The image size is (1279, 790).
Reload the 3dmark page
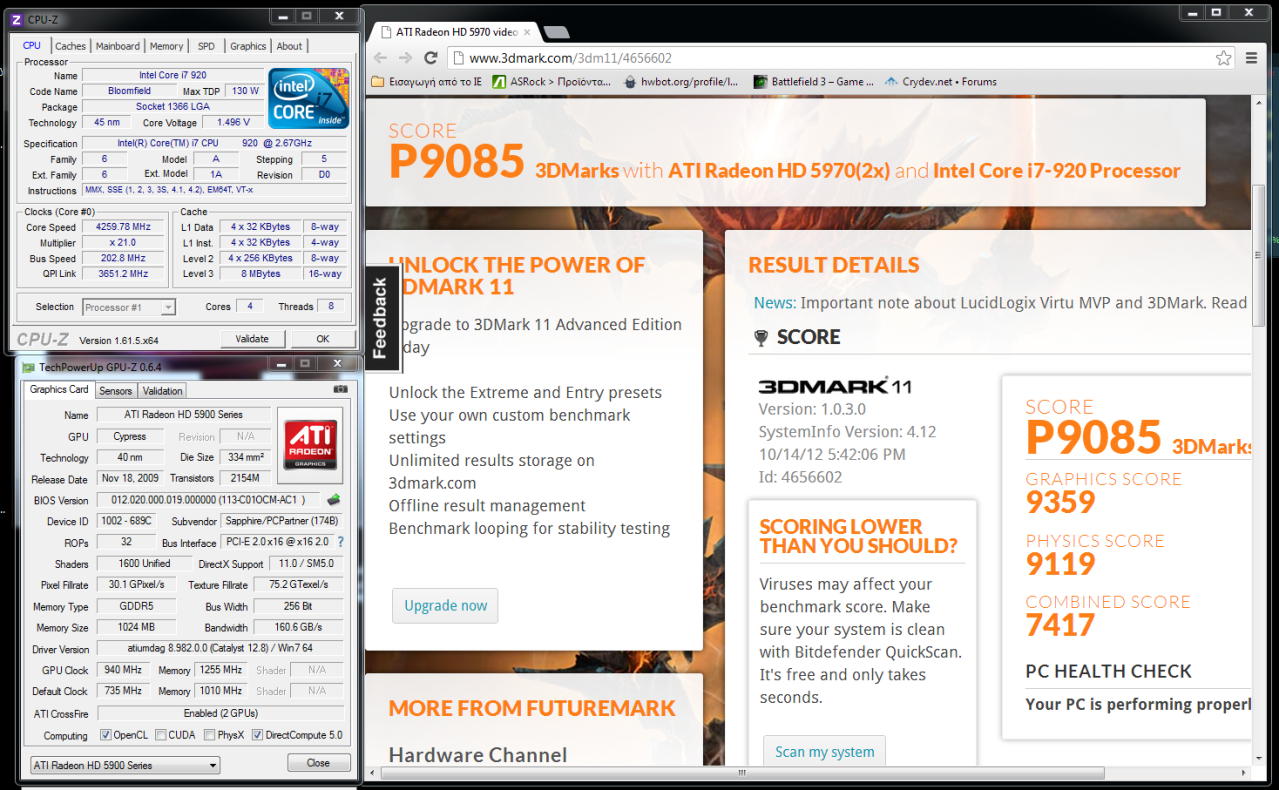pyautogui.click(x=432, y=58)
